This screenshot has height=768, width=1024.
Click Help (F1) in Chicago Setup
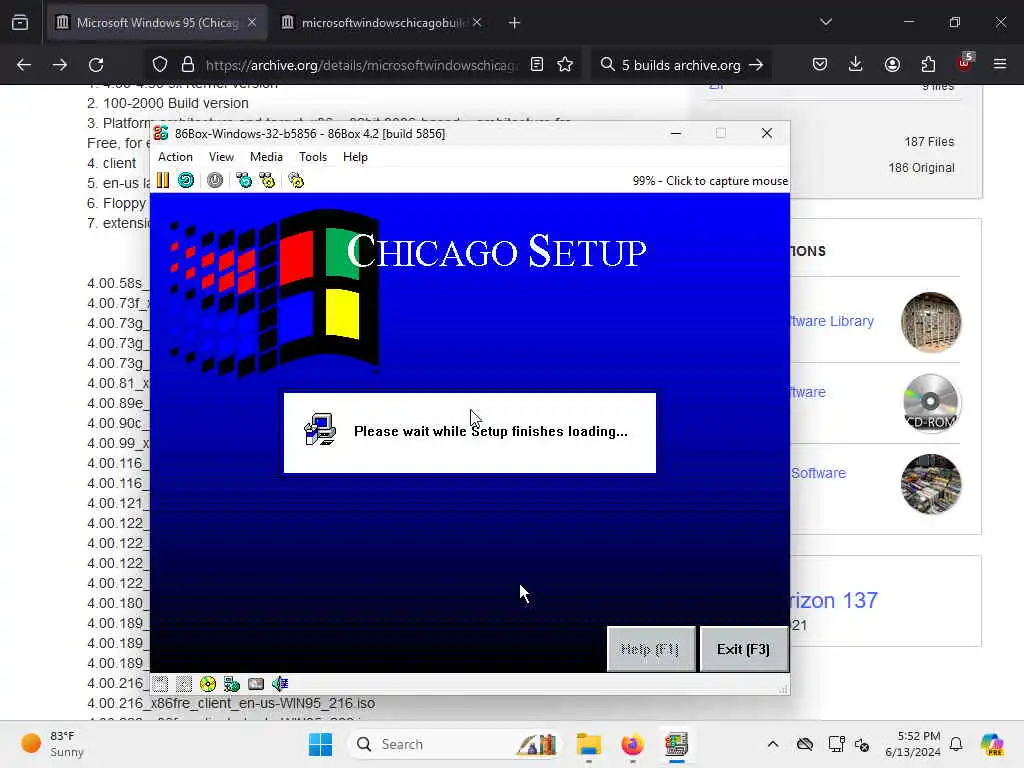(650, 649)
